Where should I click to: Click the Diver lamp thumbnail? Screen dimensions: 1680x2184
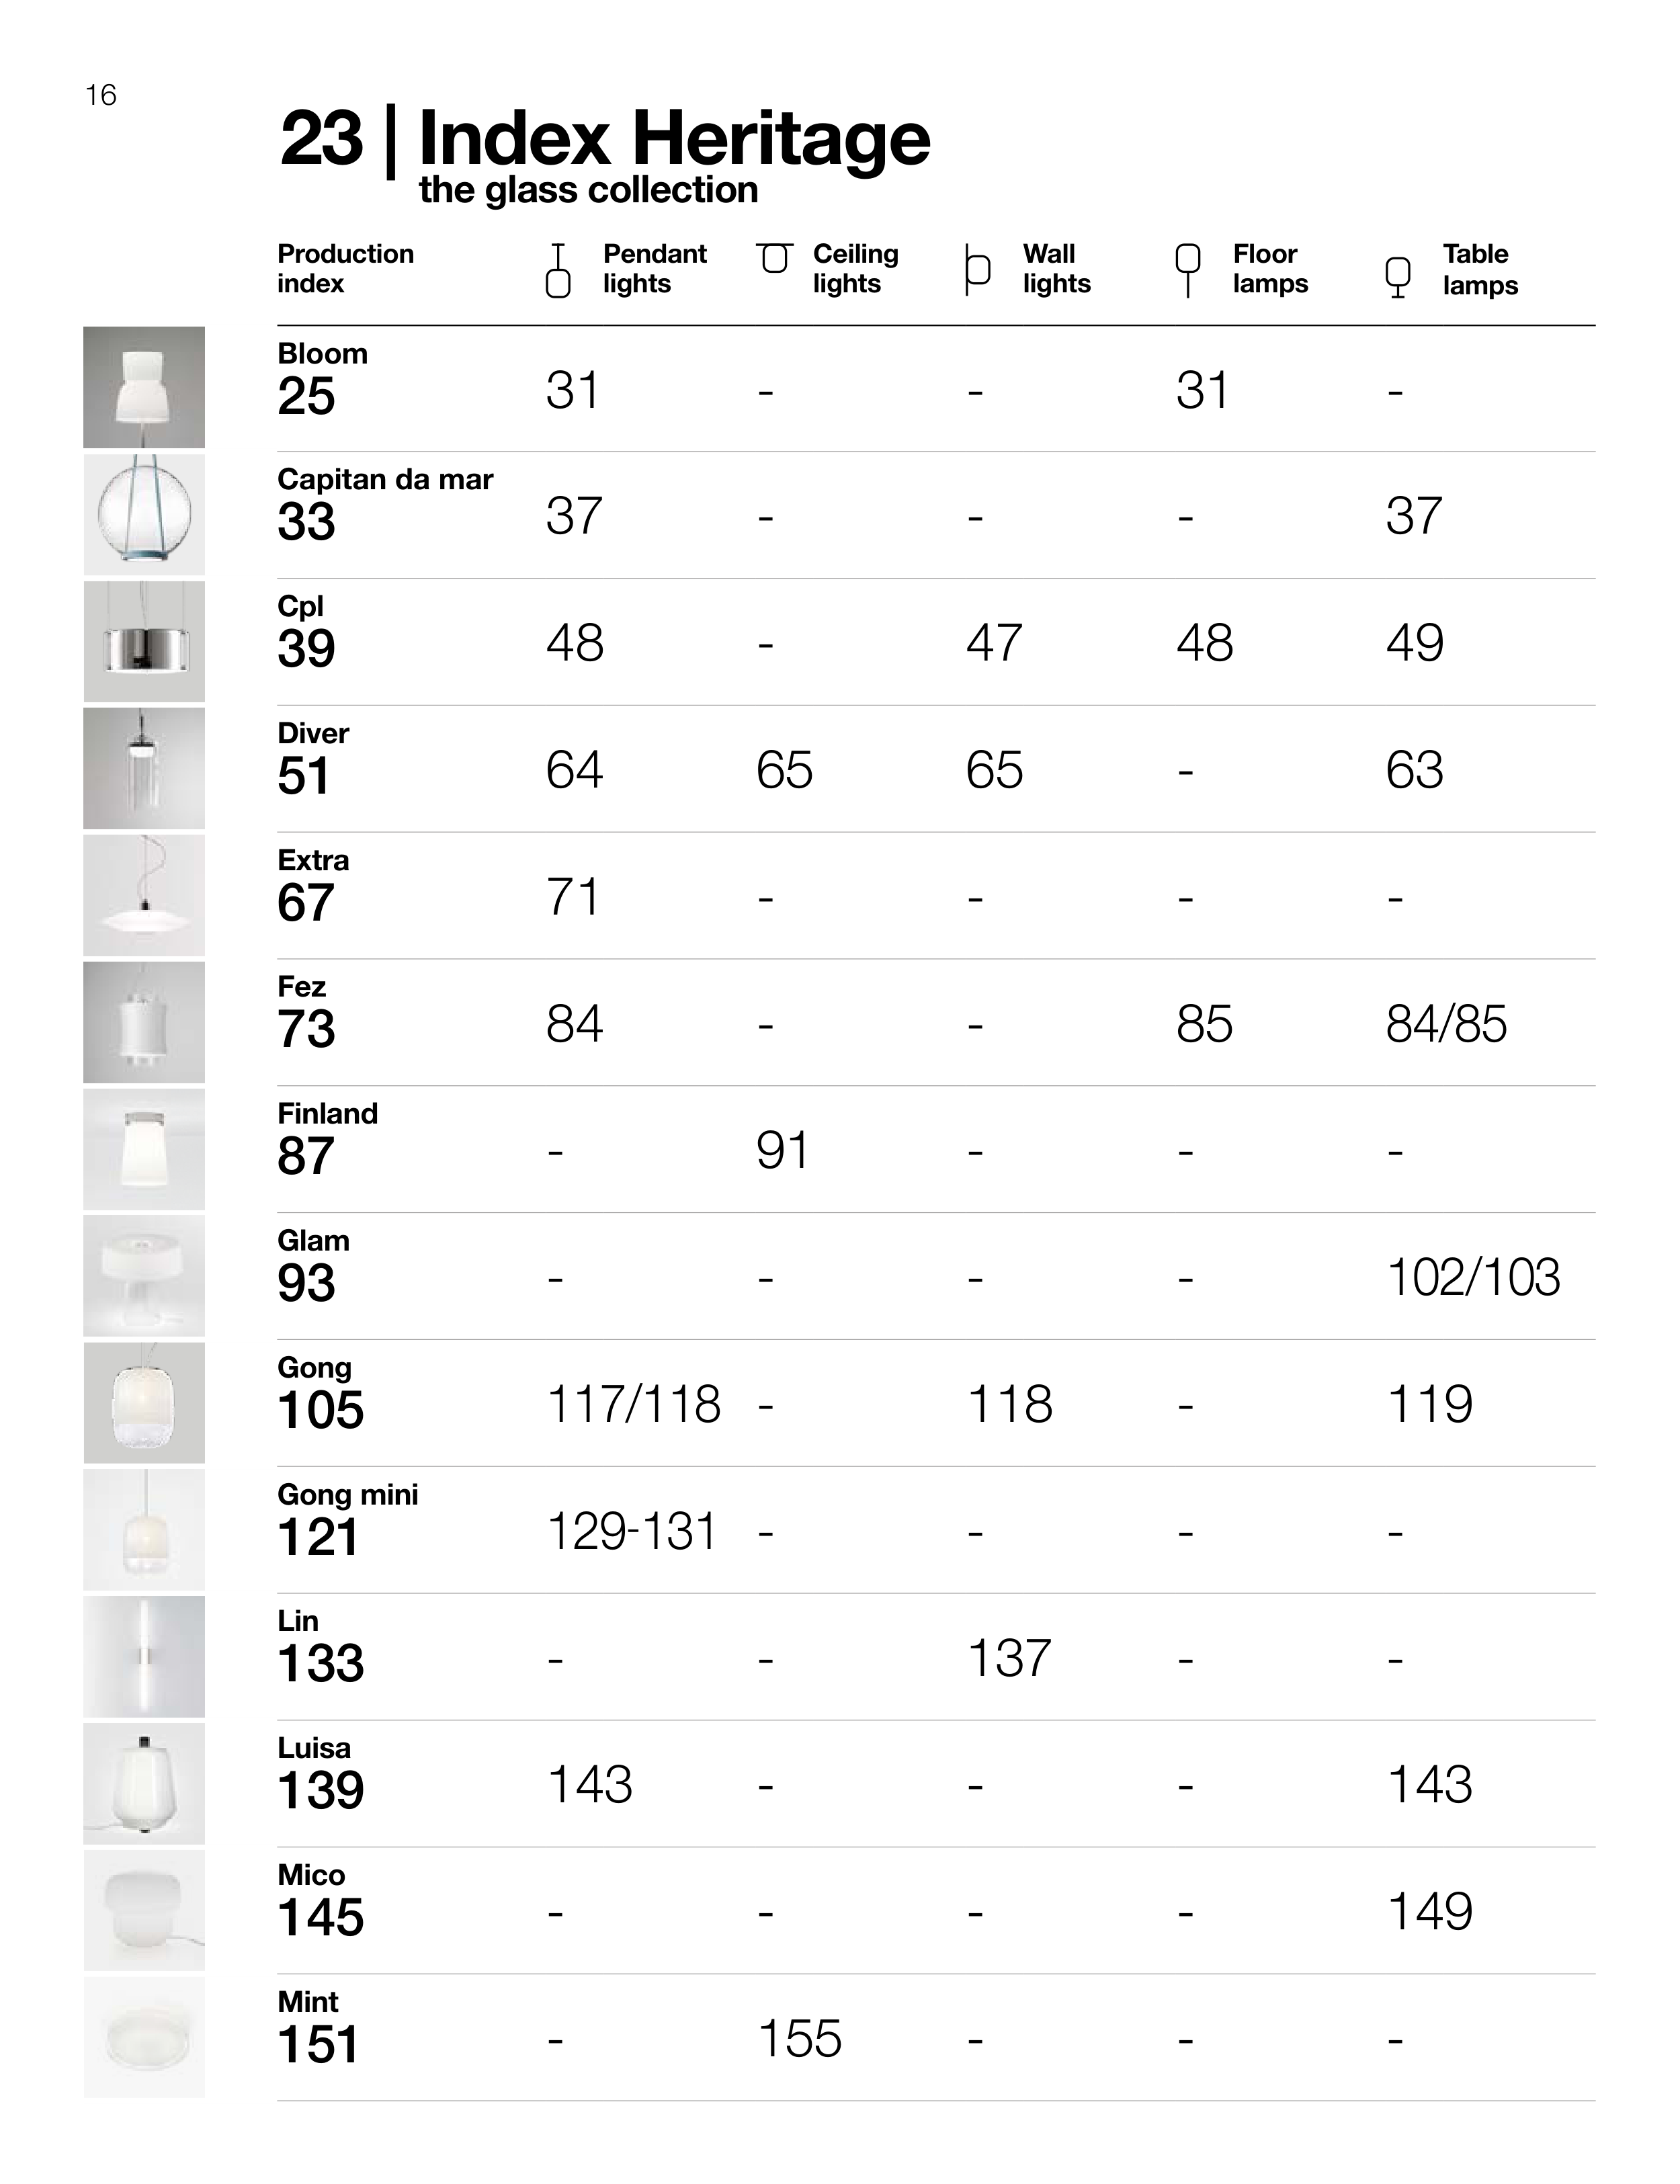144,768
